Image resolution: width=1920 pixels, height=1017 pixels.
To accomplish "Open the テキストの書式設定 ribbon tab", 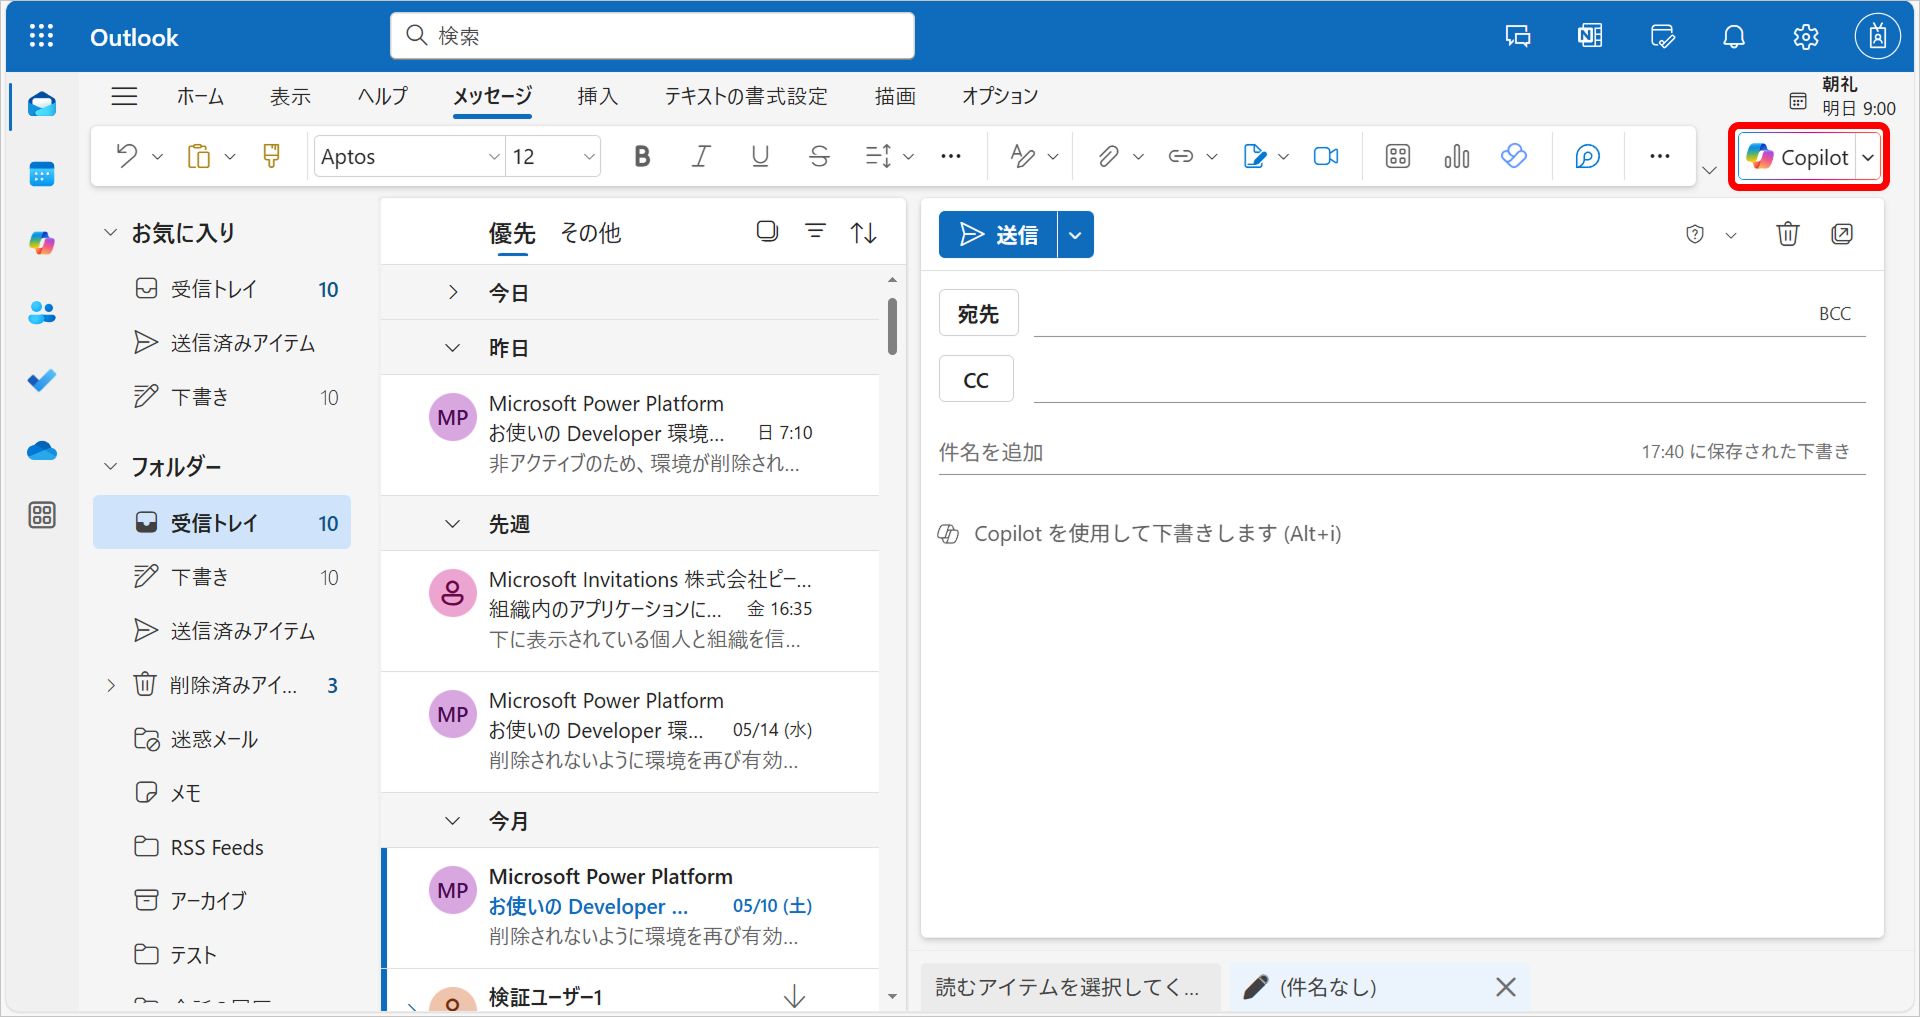I will coord(746,96).
